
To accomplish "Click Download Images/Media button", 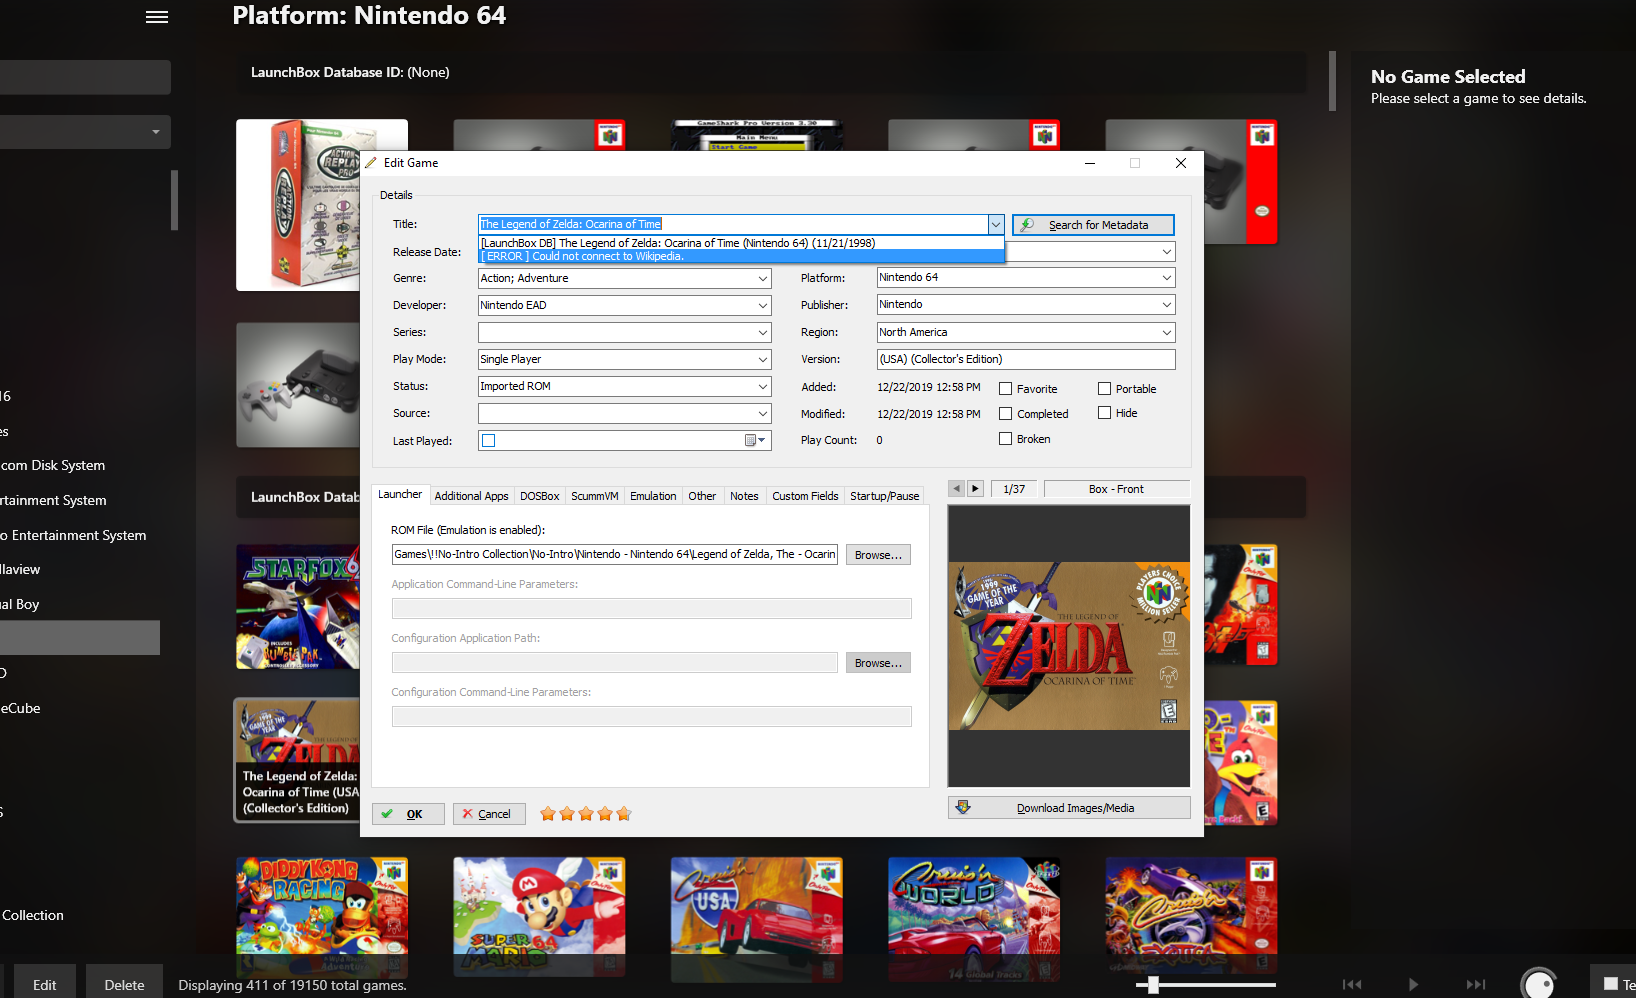I will tap(1069, 808).
